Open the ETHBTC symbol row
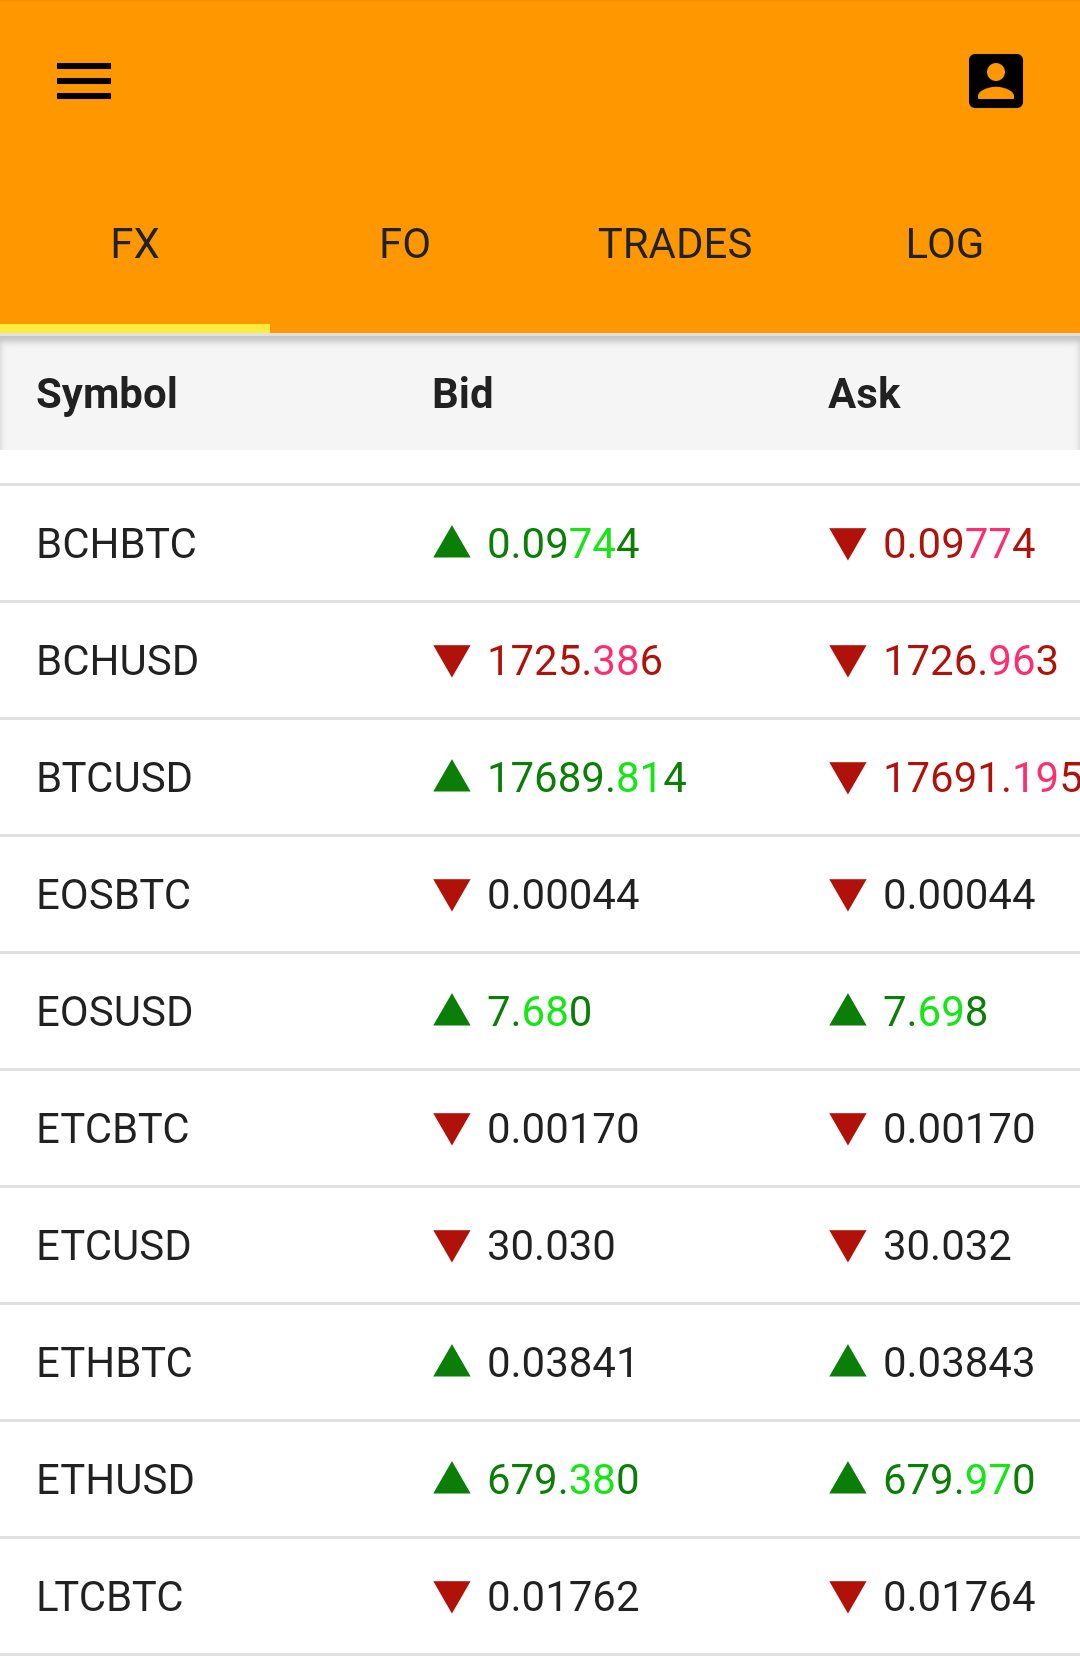Screen dimensions: 1080x1677 [115, 1363]
